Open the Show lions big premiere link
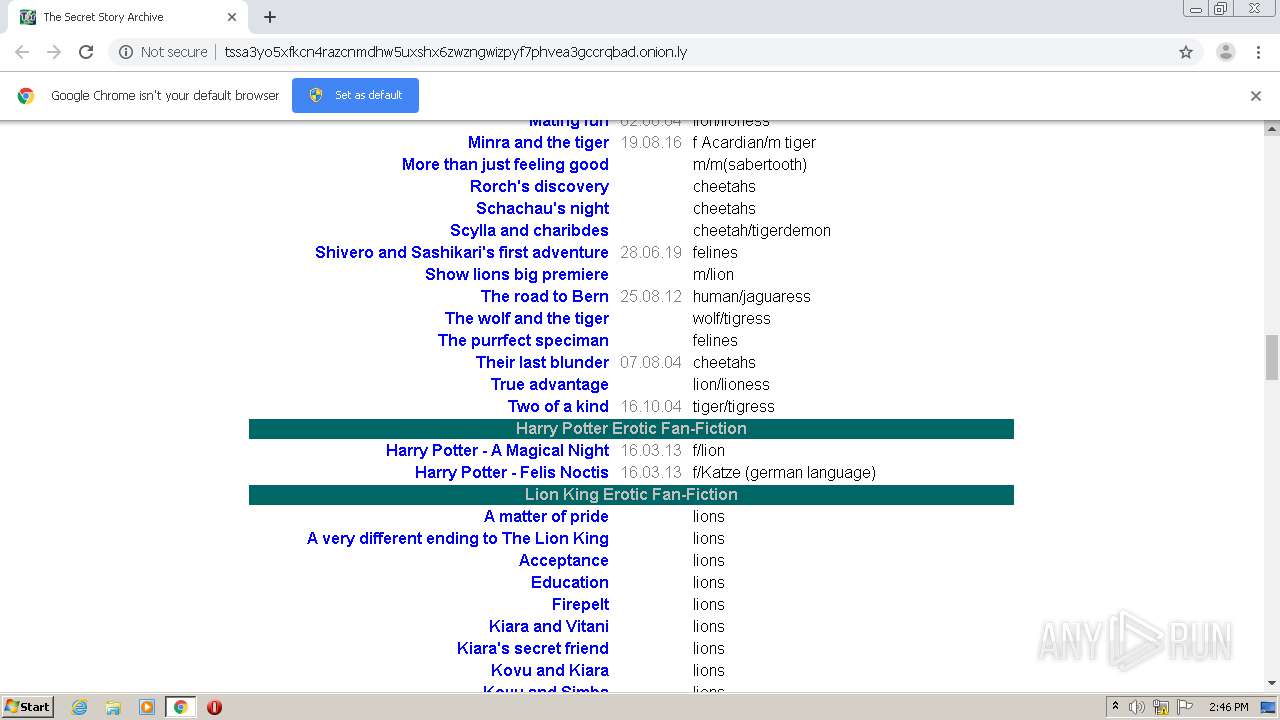Image resolution: width=1280 pixels, height=720 pixels. coord(516,274)
